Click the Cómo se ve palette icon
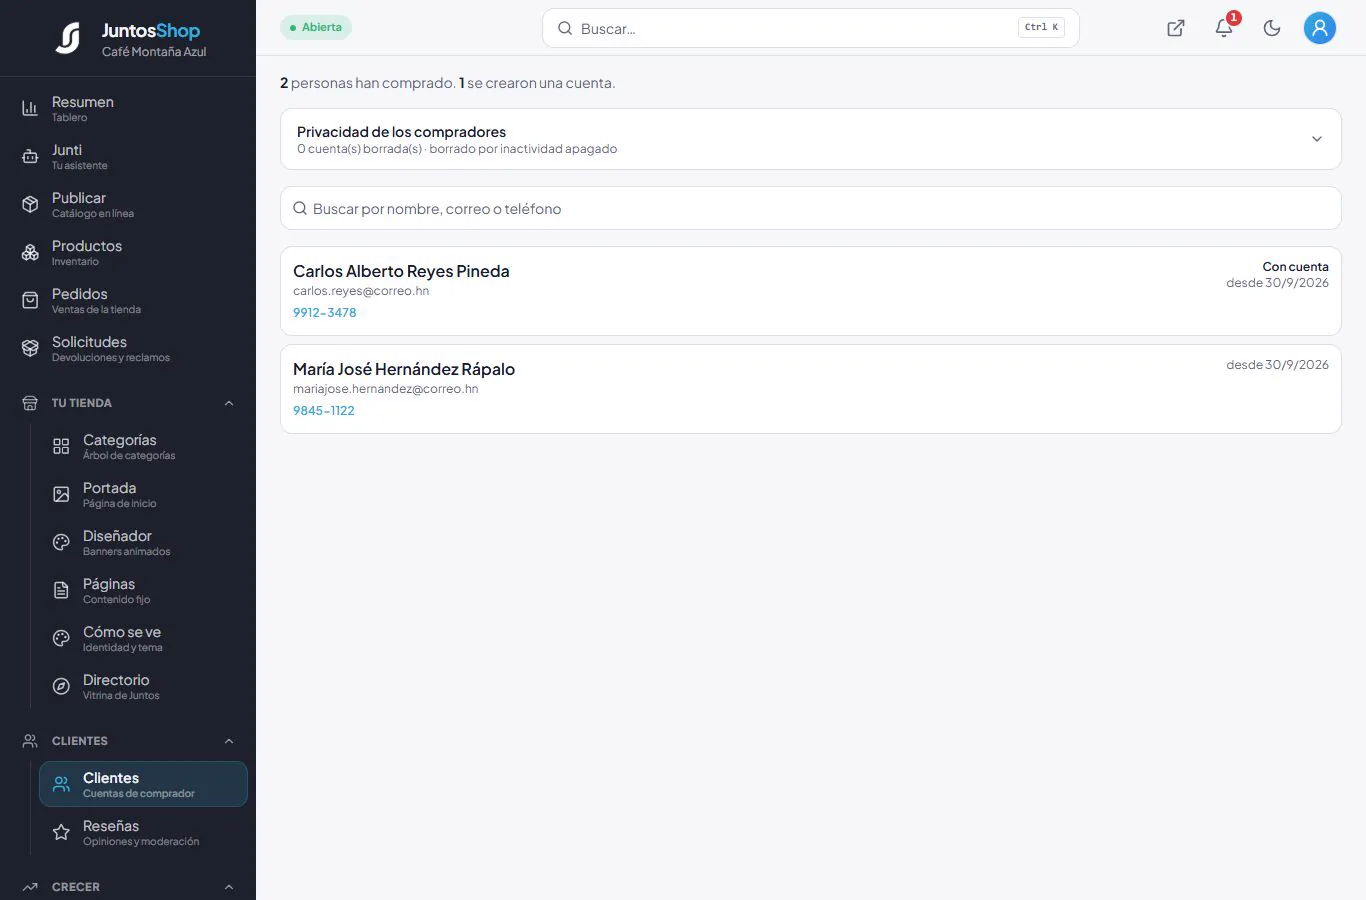Image resolution: width=1366 pixels, height=900 pixels. pyautogui.click(x=61, y=638)
